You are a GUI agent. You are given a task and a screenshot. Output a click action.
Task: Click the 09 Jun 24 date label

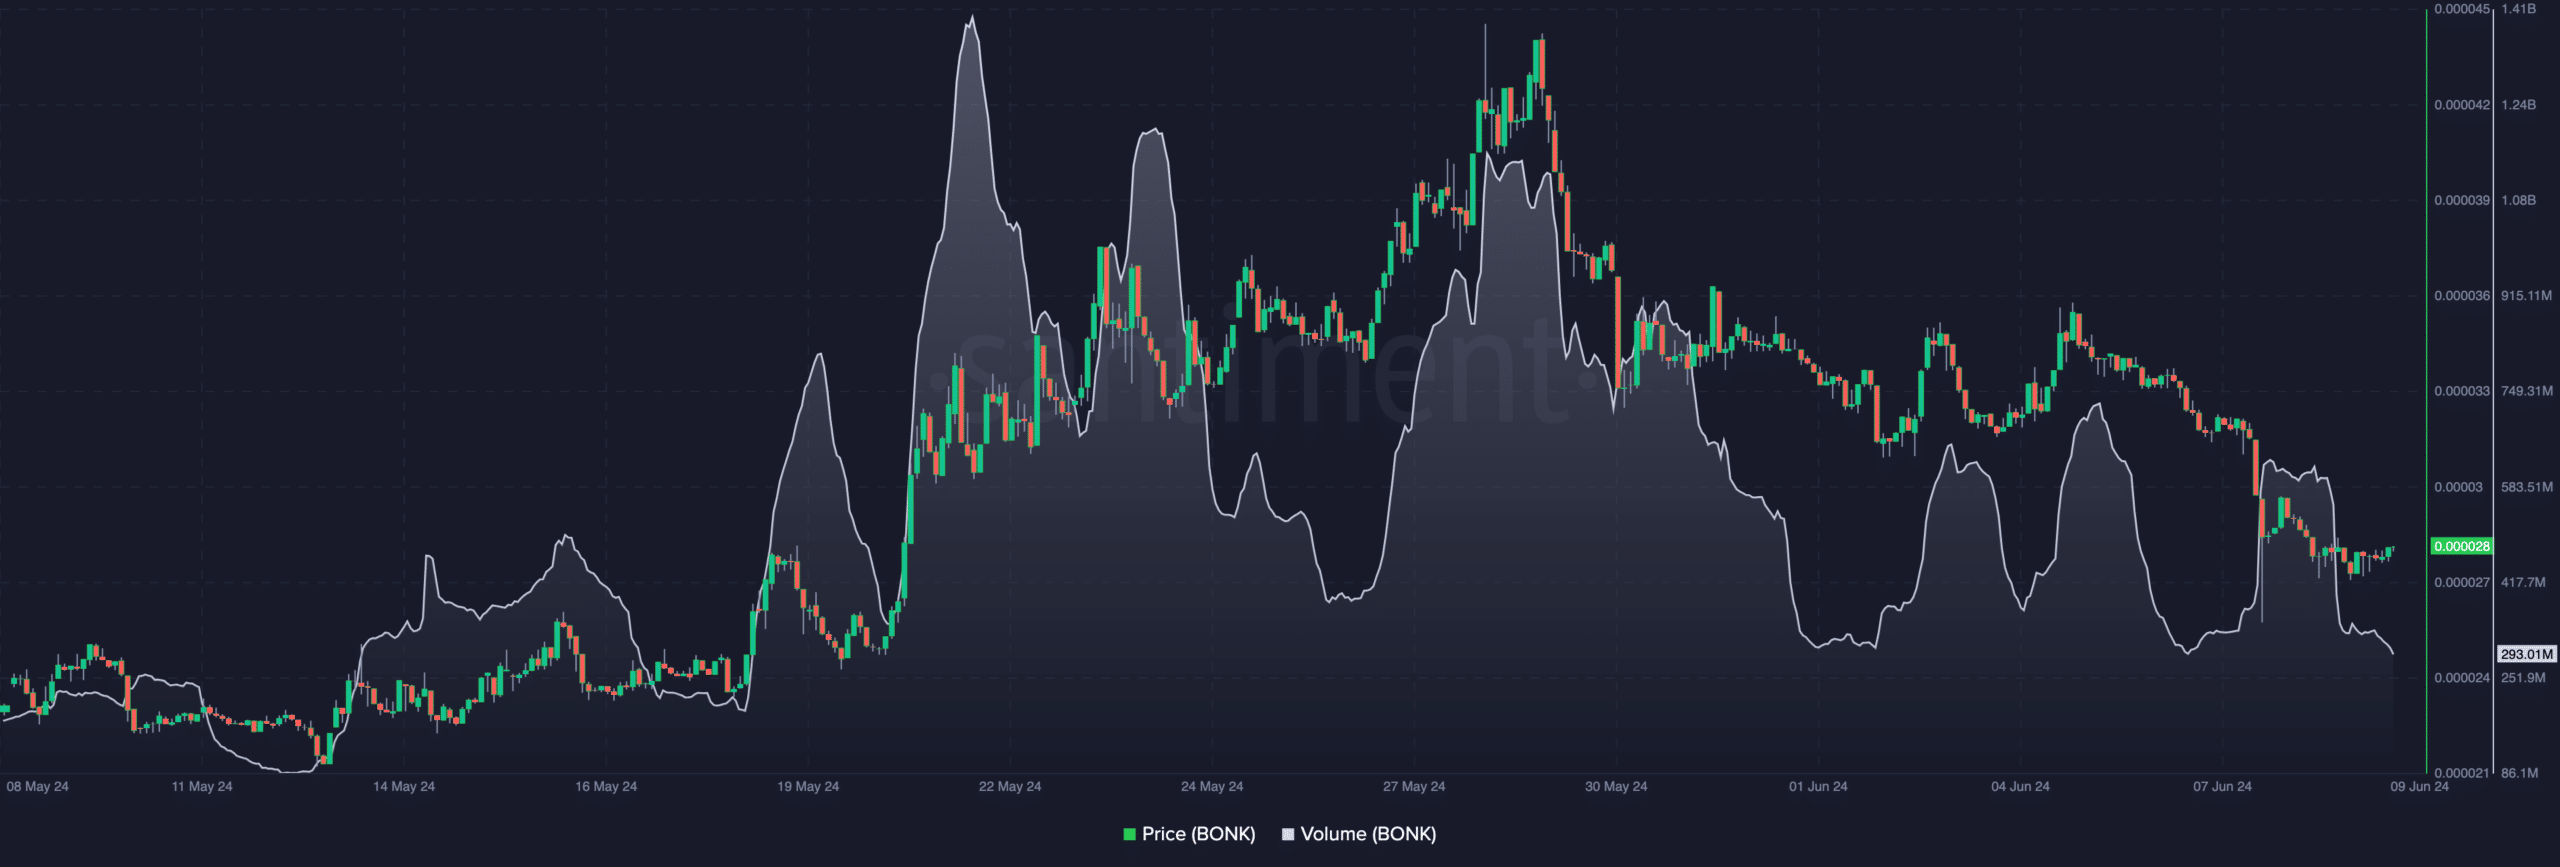(x=2419, y=786)
